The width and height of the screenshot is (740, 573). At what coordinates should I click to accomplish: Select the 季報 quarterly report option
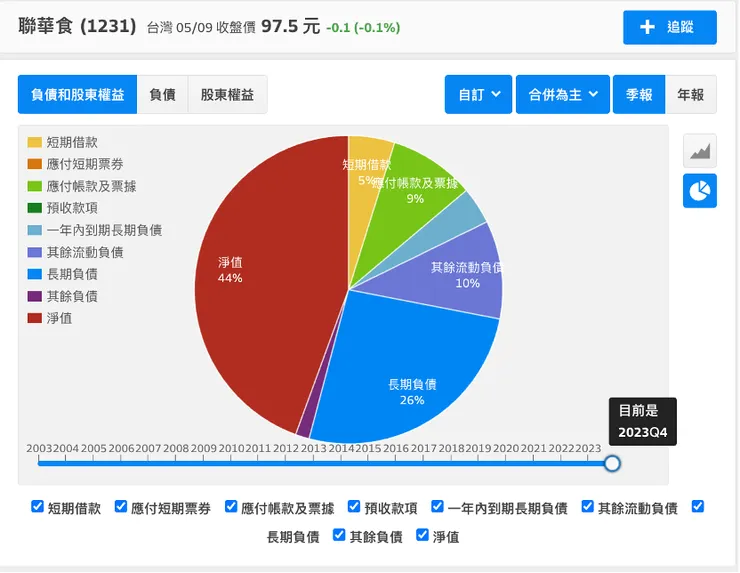pyautogui.click(x=639, y=94)
